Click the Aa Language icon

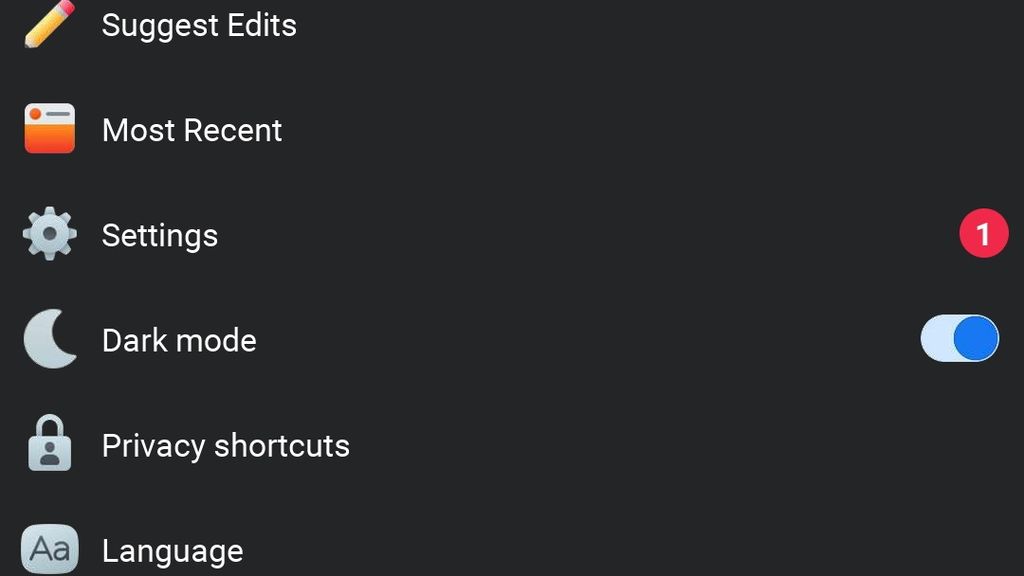click(50, 549)
